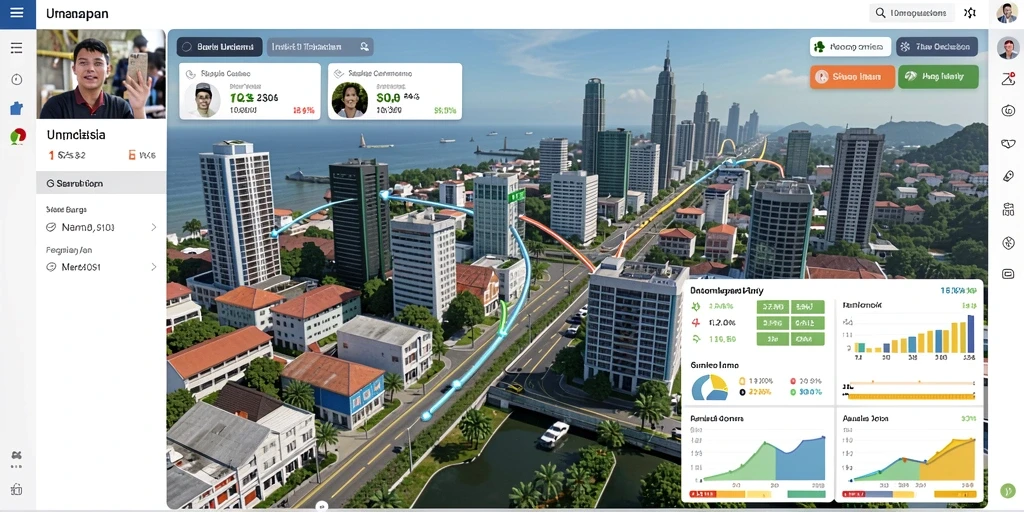The image size is (1024, 512).
Task: Expand the Nama row chevron
Action: point(154,227)
